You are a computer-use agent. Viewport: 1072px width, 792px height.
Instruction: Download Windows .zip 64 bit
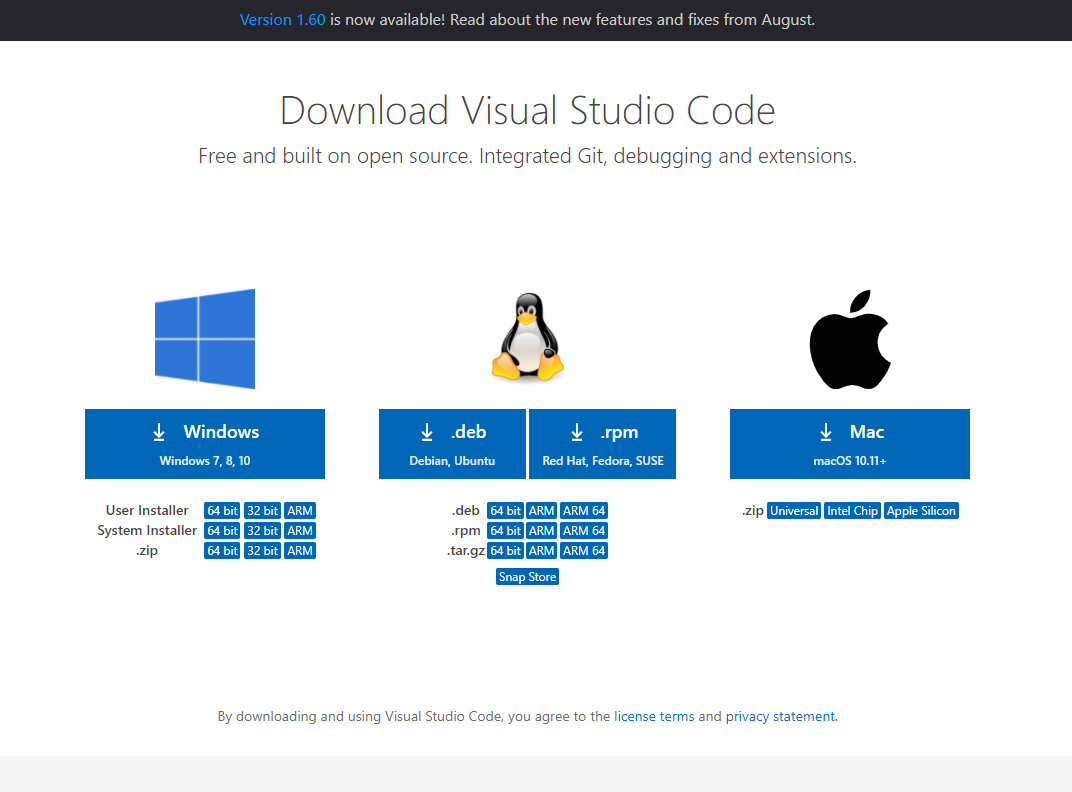point(222,551)
